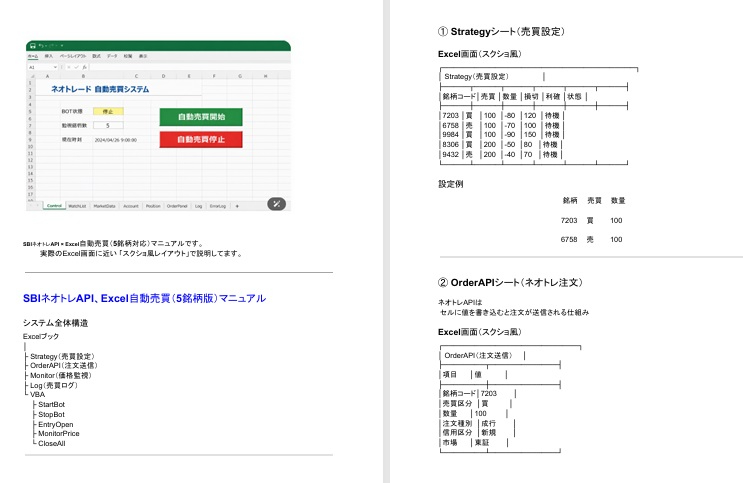Click the undo arrow in Excel title bar
Viewport: 743px width, 483px height.
coord(42,46)
